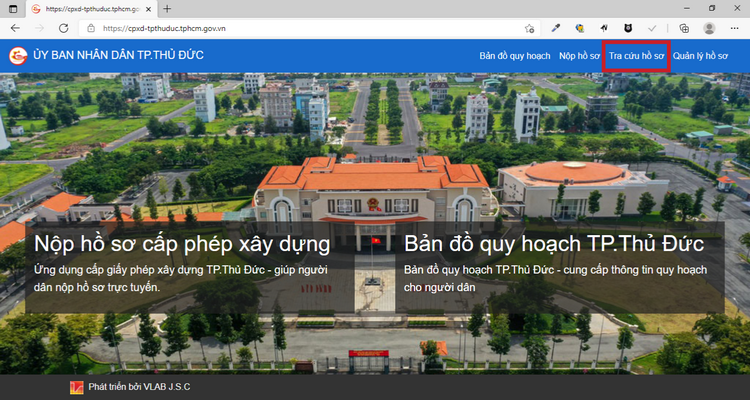Click the address bar URL field
The image size is (750, 400).
click(309, 28)
